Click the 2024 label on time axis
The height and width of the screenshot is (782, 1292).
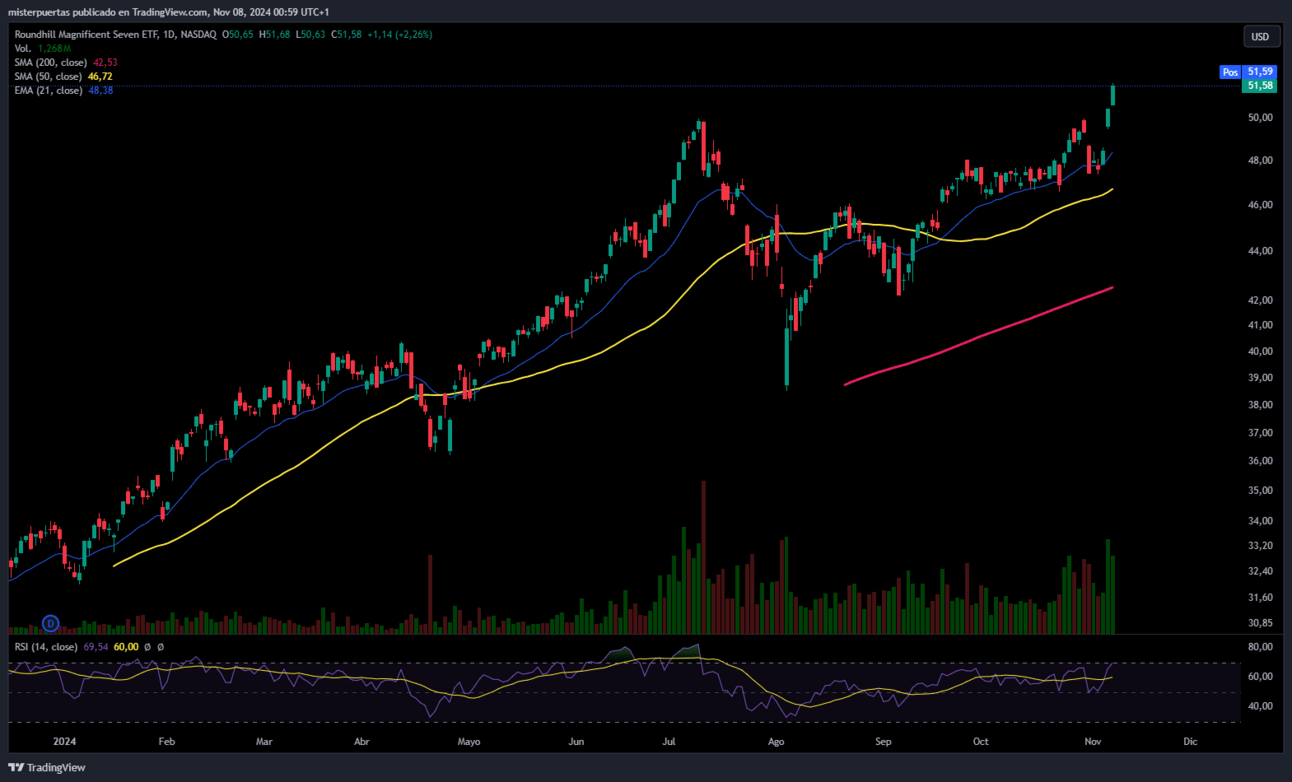tap(64, 742)
